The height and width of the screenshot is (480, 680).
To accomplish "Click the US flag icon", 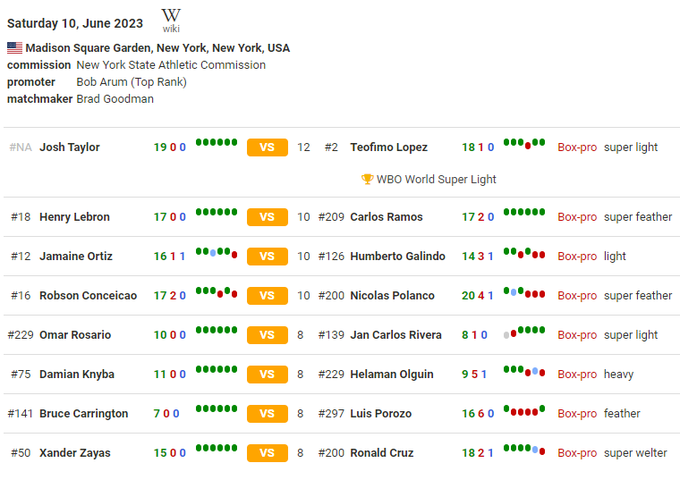I will pos(14,48).
